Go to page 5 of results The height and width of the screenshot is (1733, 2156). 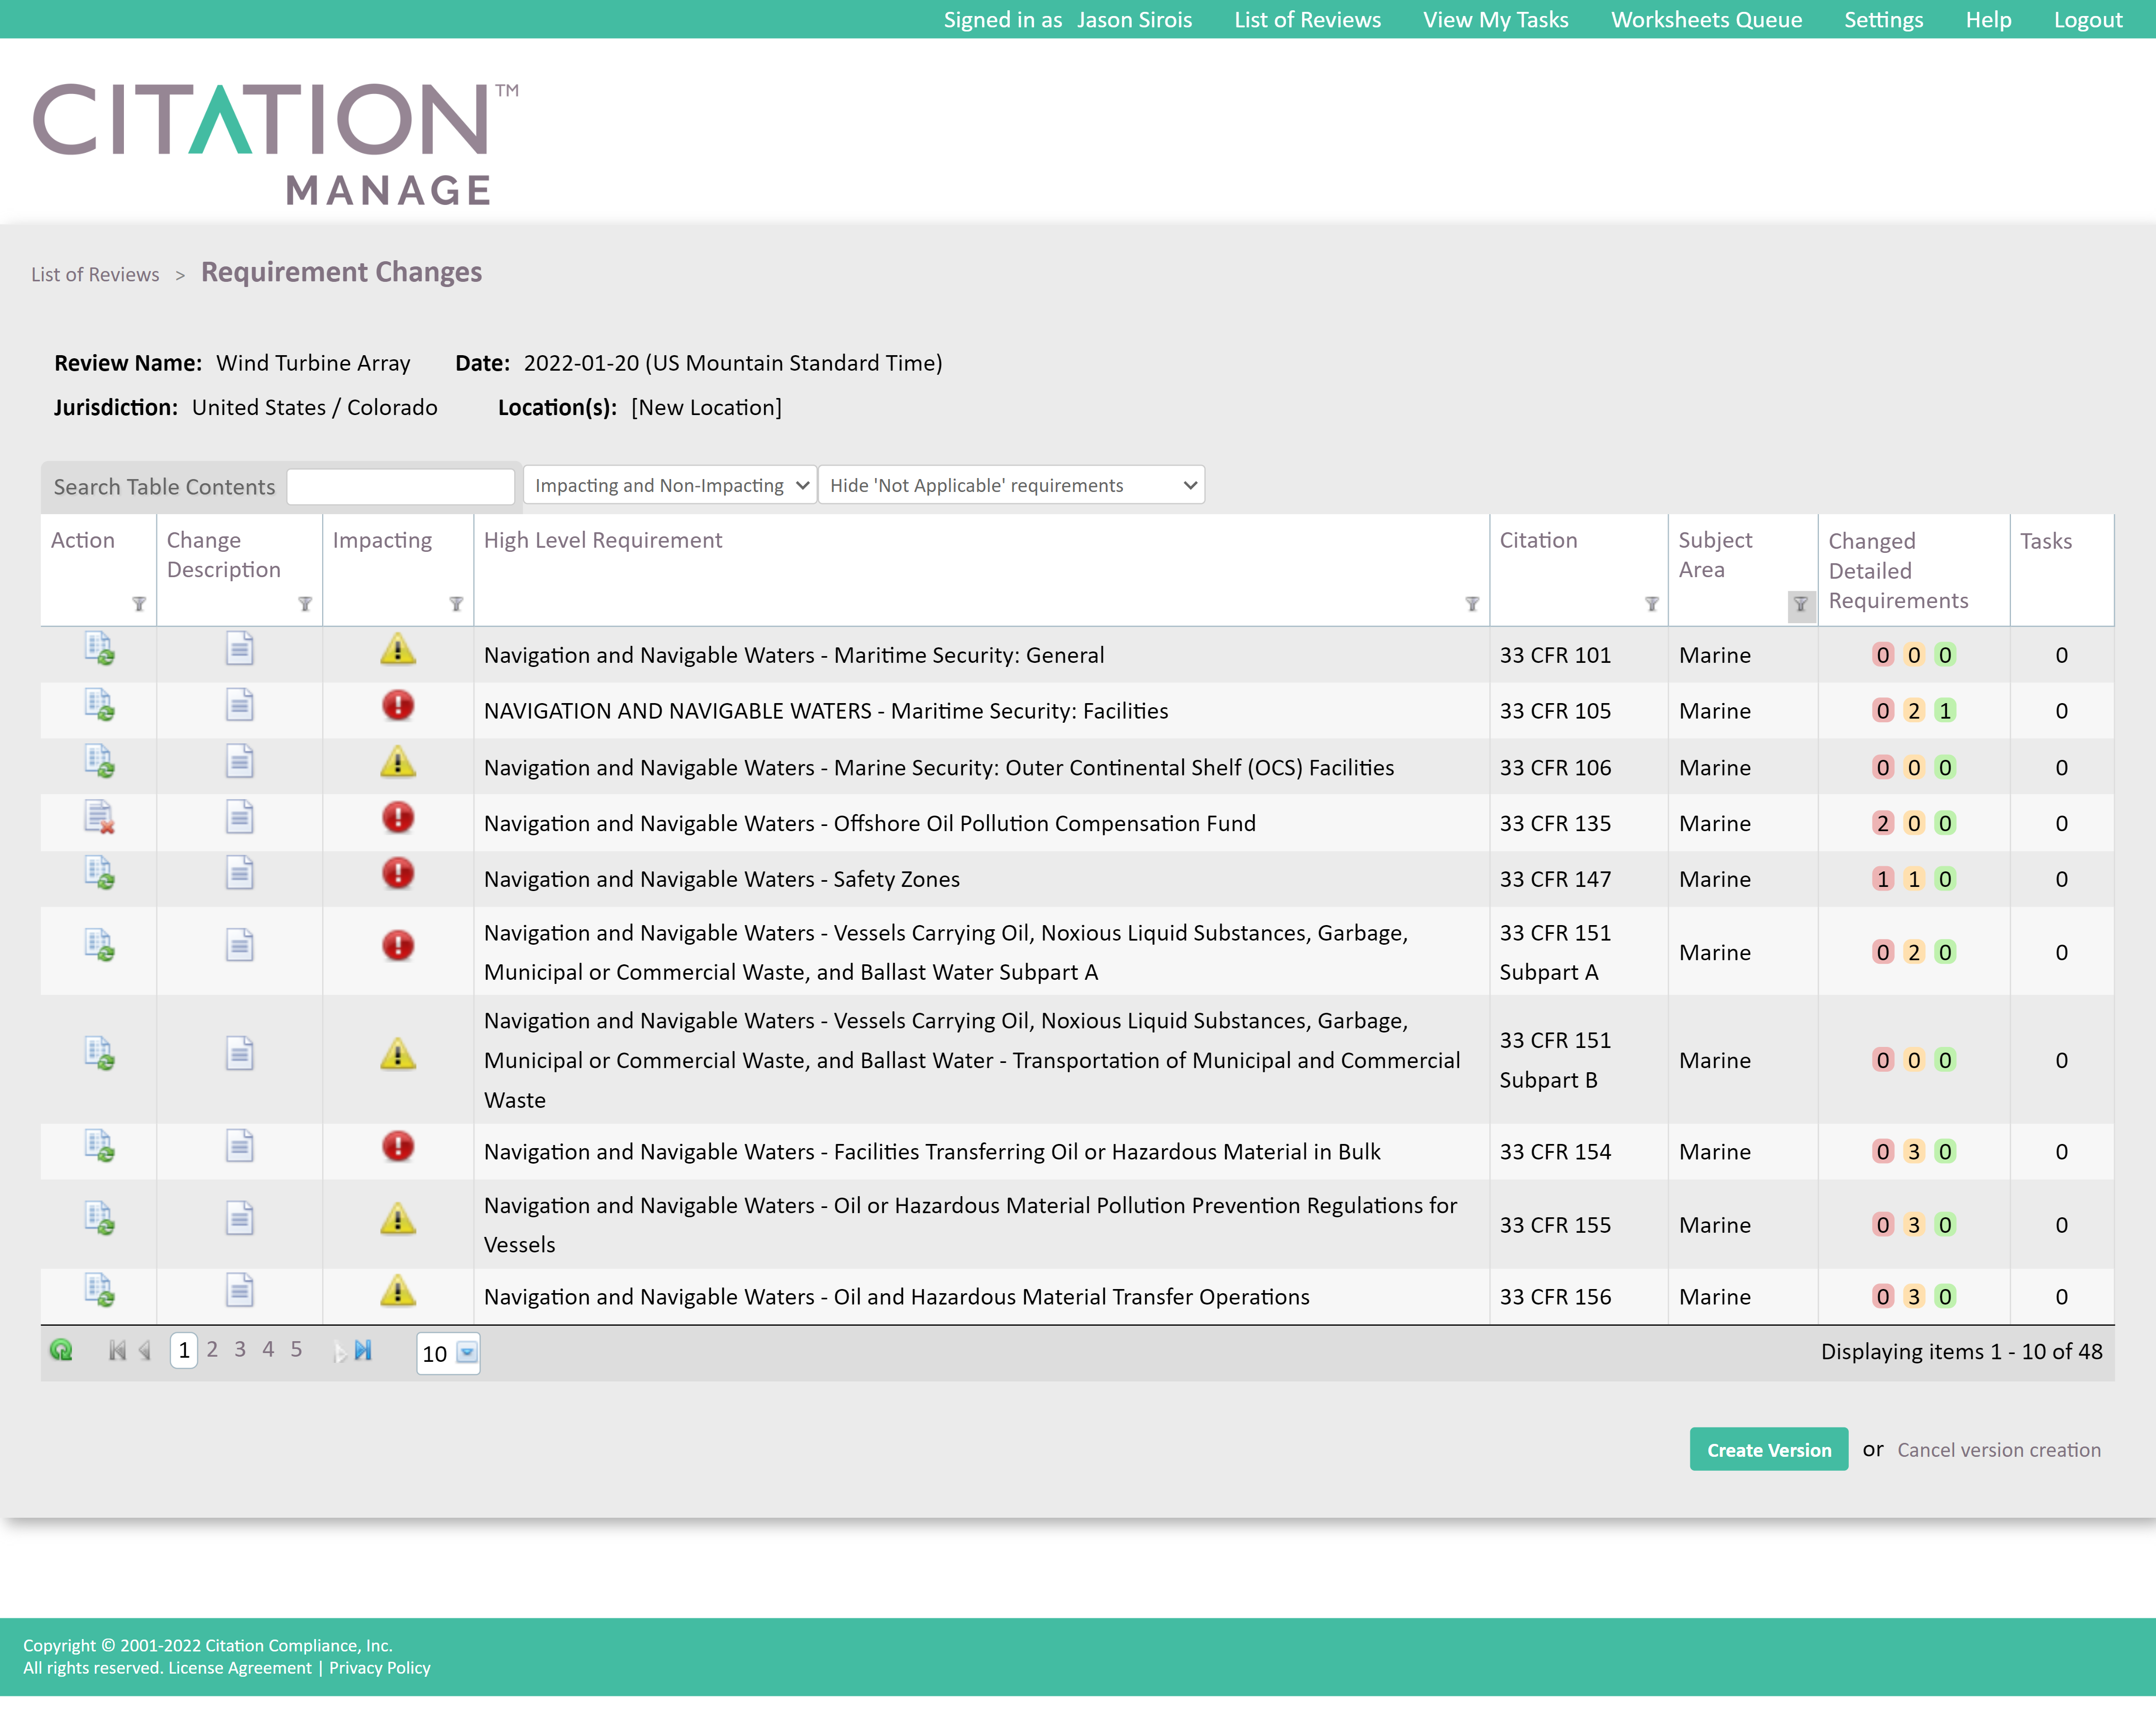(x=296, y=1349)
